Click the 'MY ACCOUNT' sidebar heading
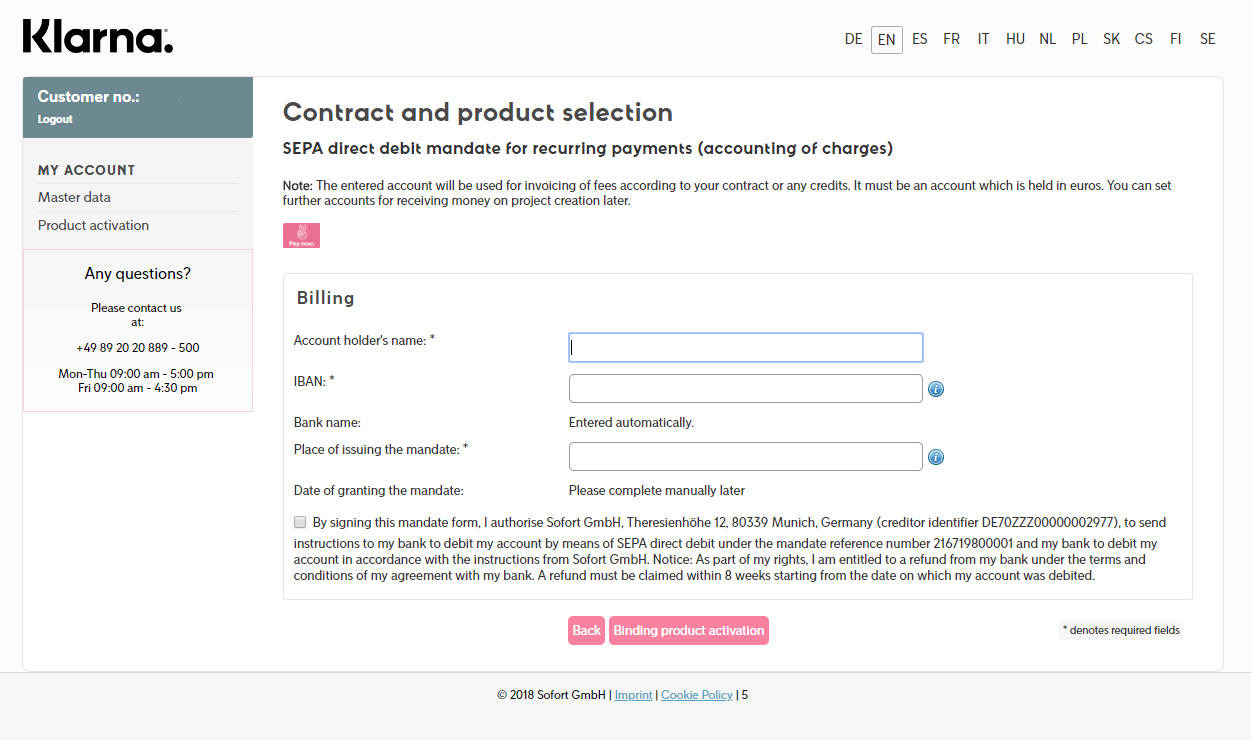The image size is (1251, 740). 86,170
